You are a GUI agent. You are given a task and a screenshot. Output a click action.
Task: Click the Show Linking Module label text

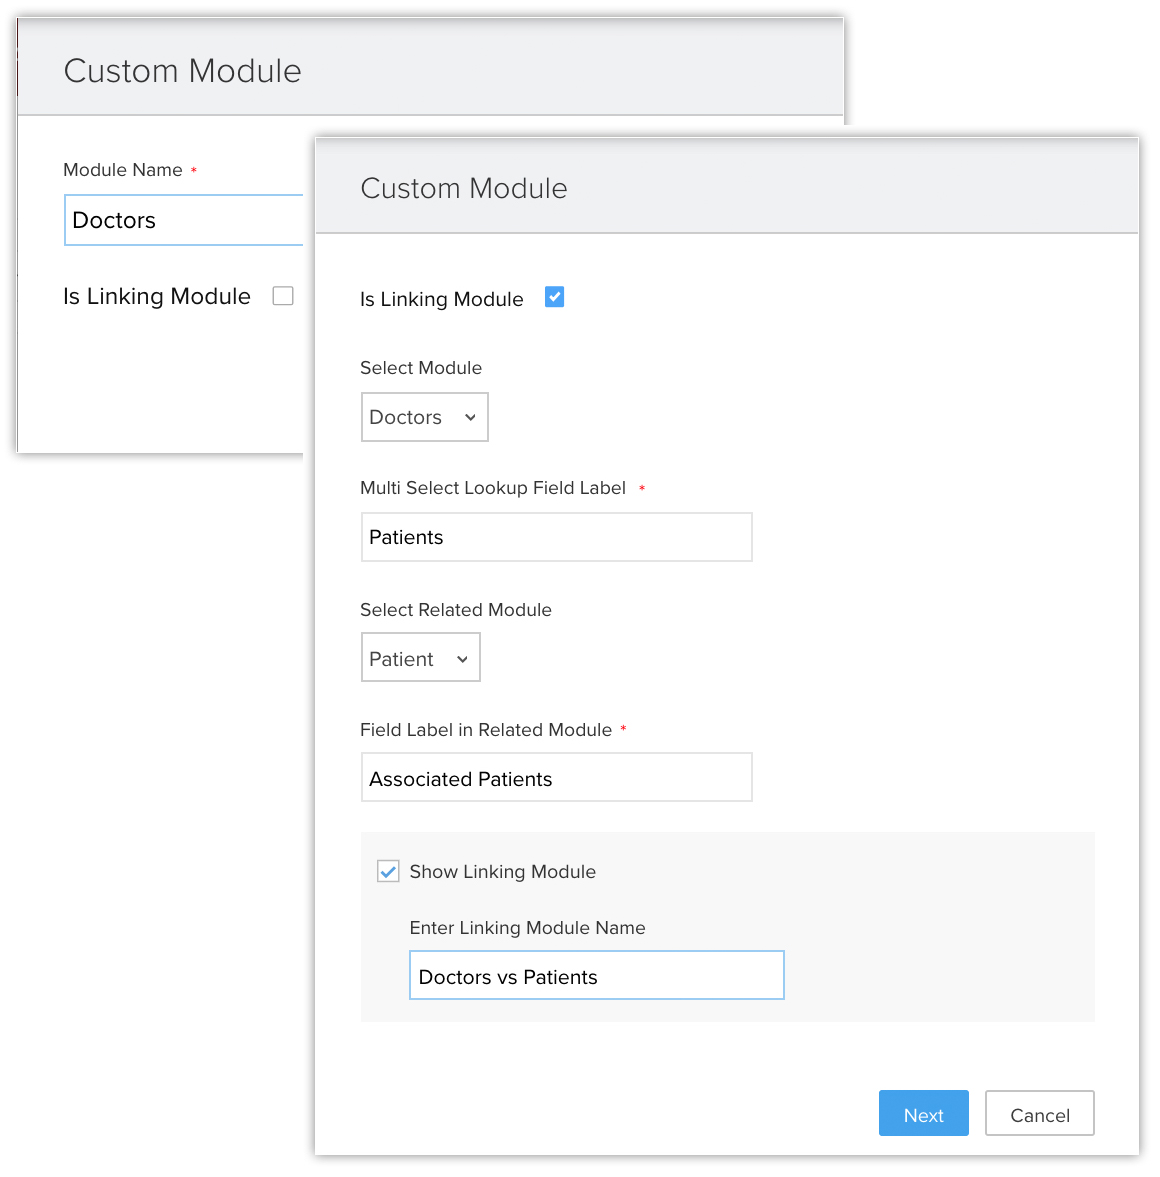(502, 871)
